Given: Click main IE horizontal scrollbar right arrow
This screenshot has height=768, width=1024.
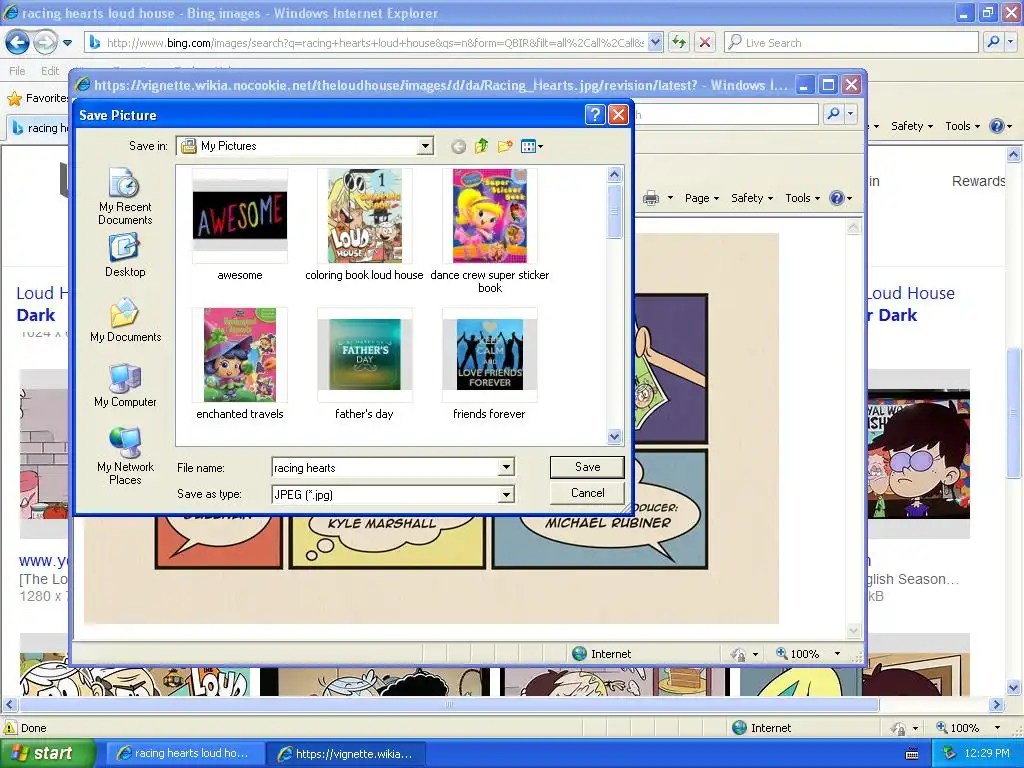Looking at the screenshot, I should point(996,705).
